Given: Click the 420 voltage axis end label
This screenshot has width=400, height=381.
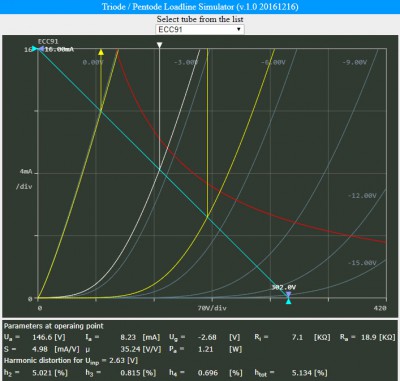Looking at the screenshot, I should coord(380,308).
